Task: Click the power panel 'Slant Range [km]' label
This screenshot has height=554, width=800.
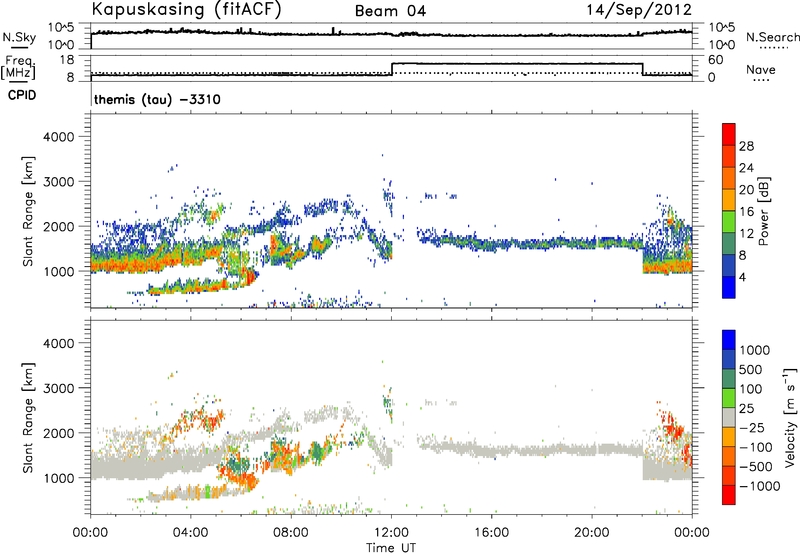Action: coord(28,211)
